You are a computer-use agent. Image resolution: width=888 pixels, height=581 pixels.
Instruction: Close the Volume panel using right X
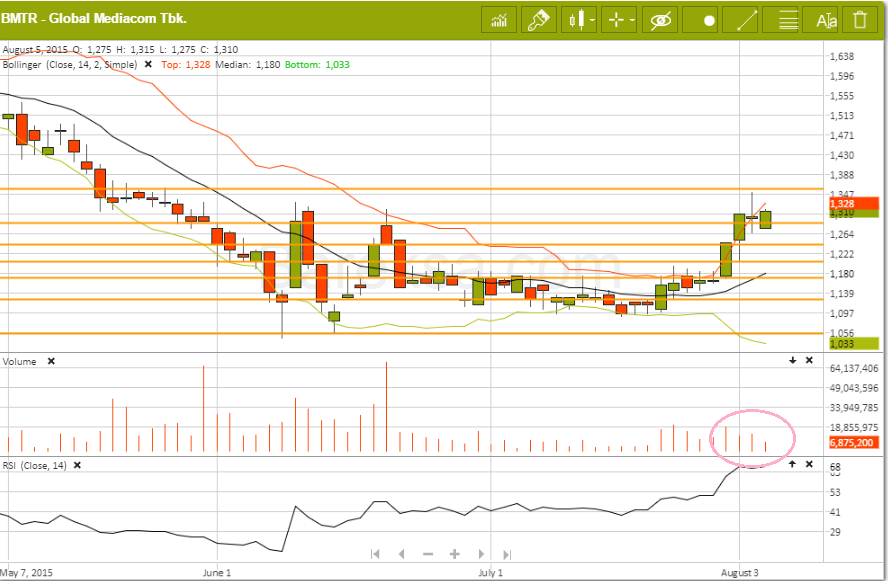tap(808, 360)
